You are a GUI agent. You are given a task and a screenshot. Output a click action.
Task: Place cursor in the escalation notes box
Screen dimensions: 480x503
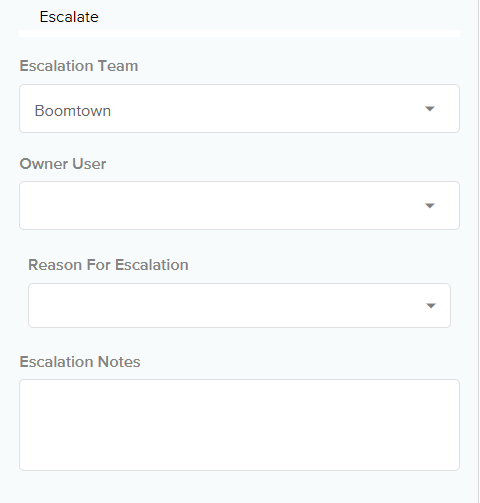pyautogui.click(x=239, y=425)
